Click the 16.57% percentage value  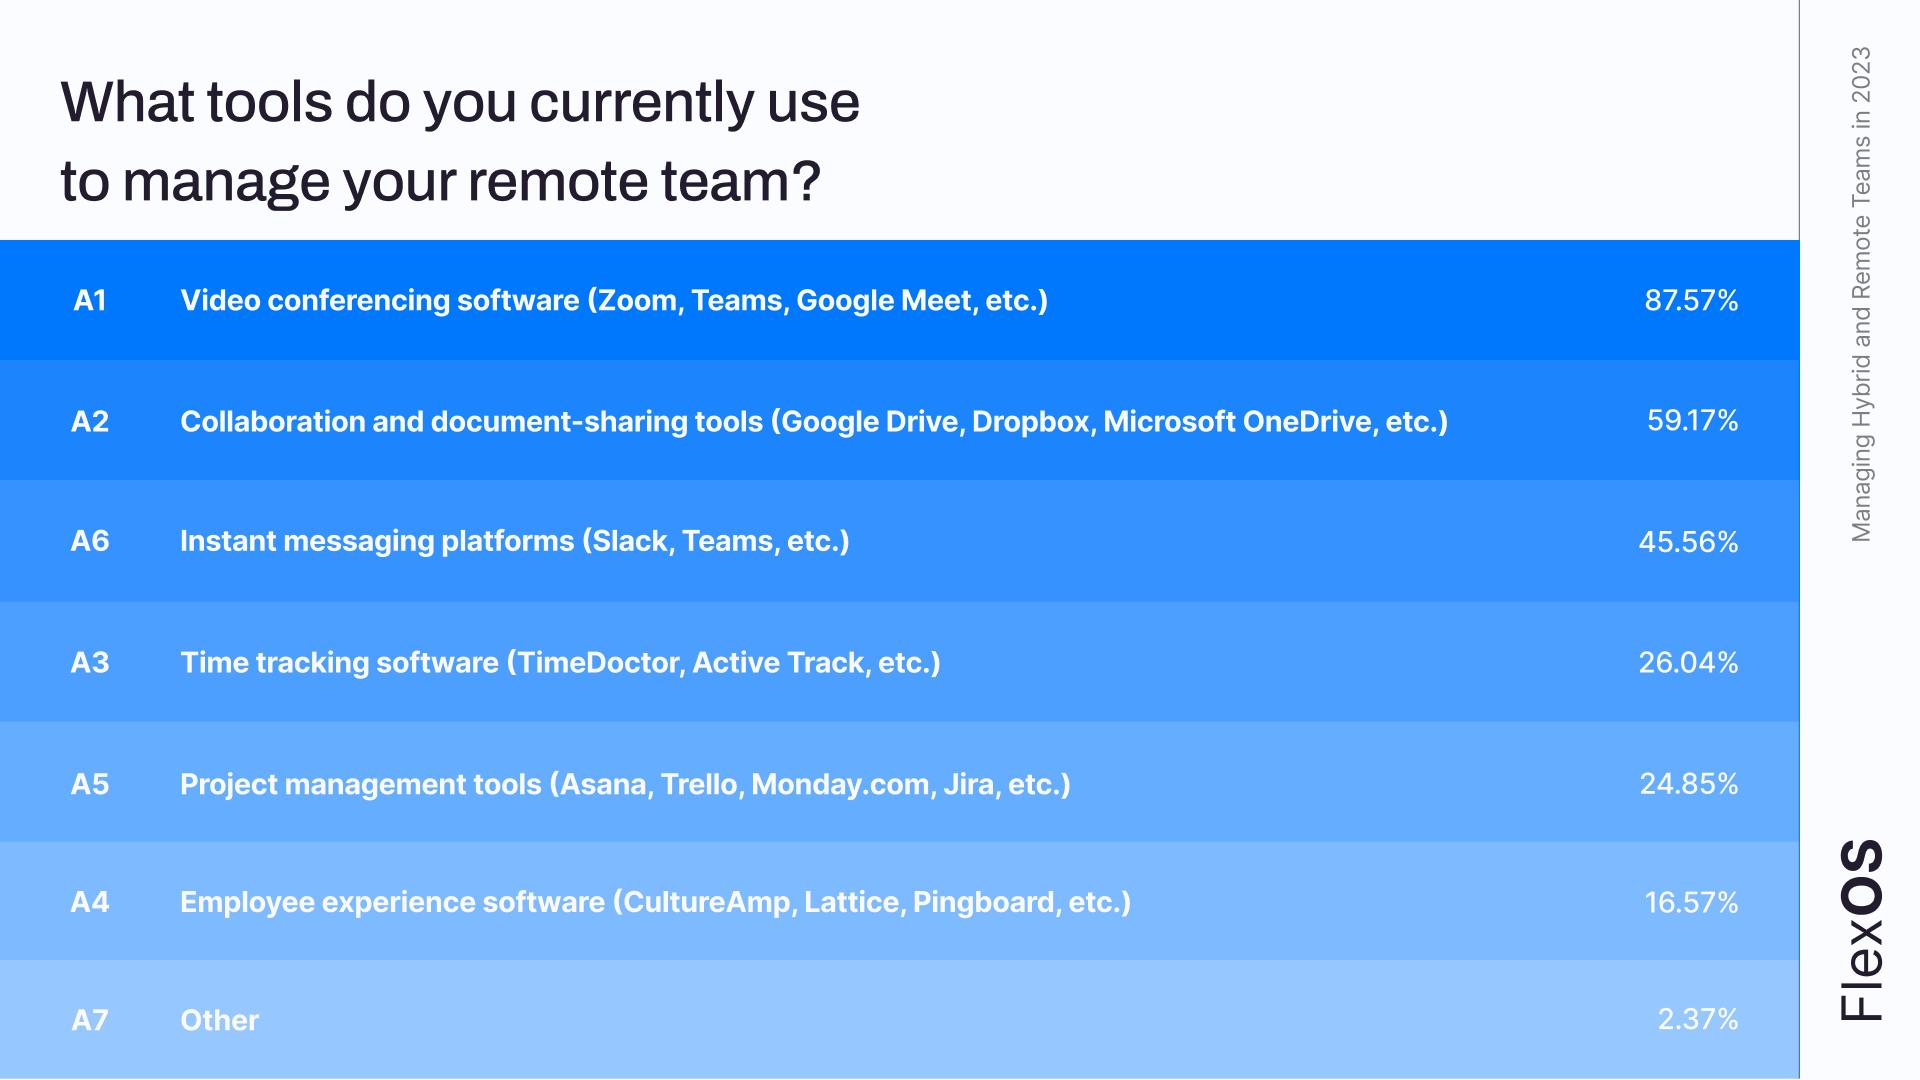tap(1691, 902)
